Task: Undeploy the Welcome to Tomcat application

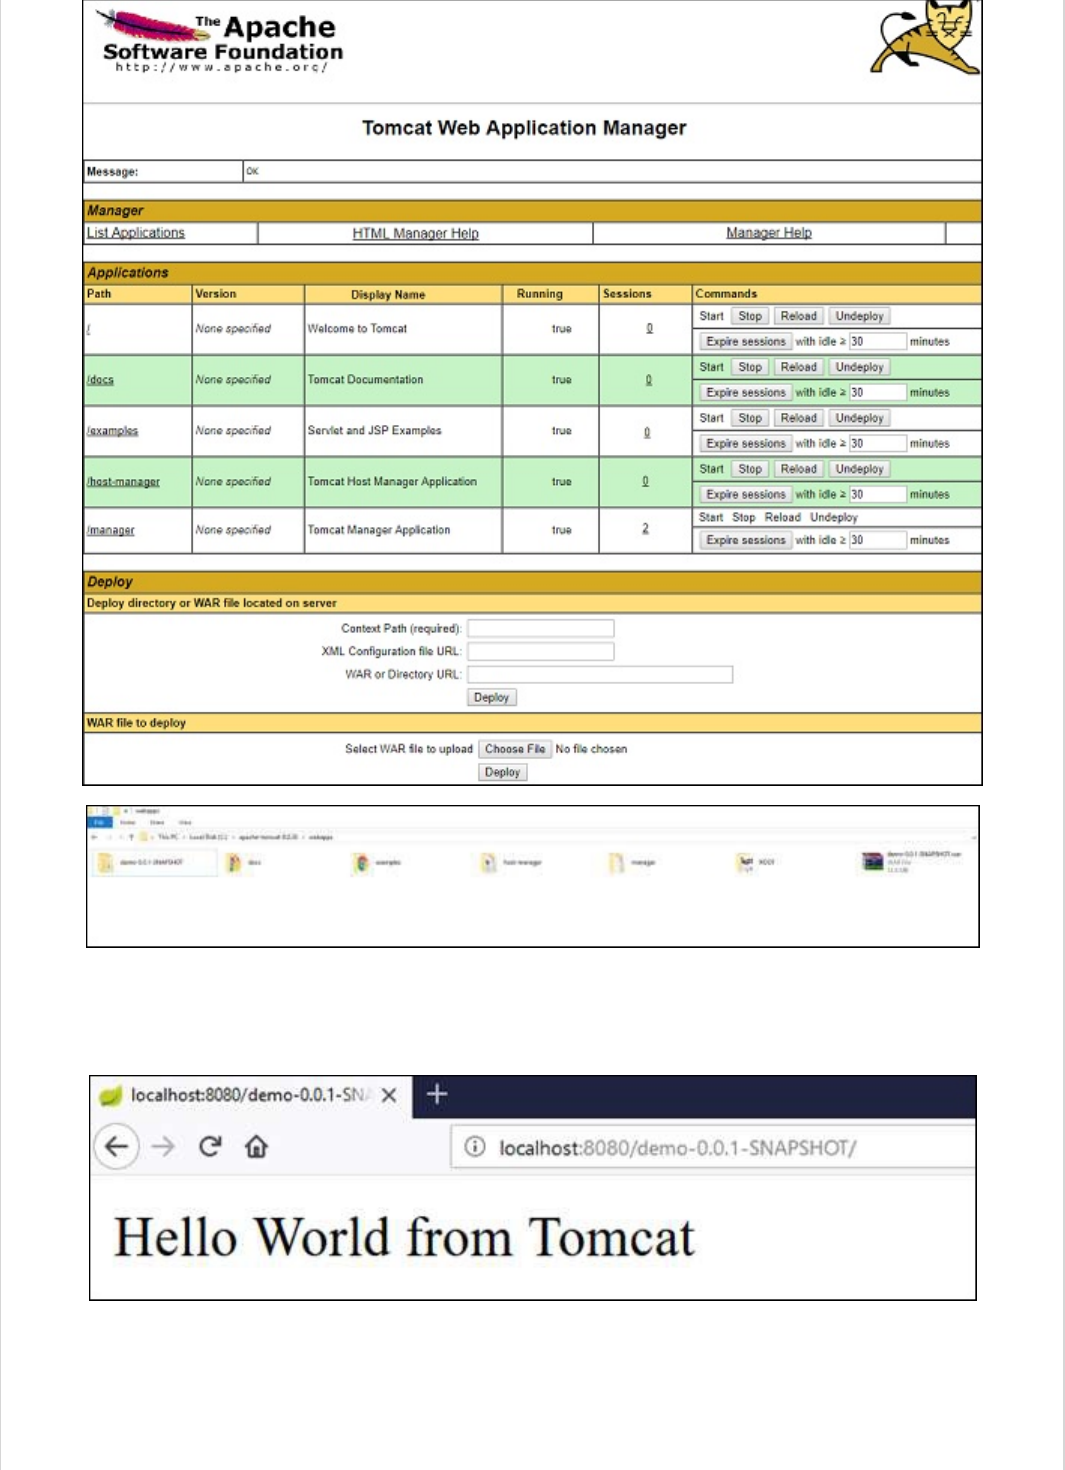Action: click(859, 316)
